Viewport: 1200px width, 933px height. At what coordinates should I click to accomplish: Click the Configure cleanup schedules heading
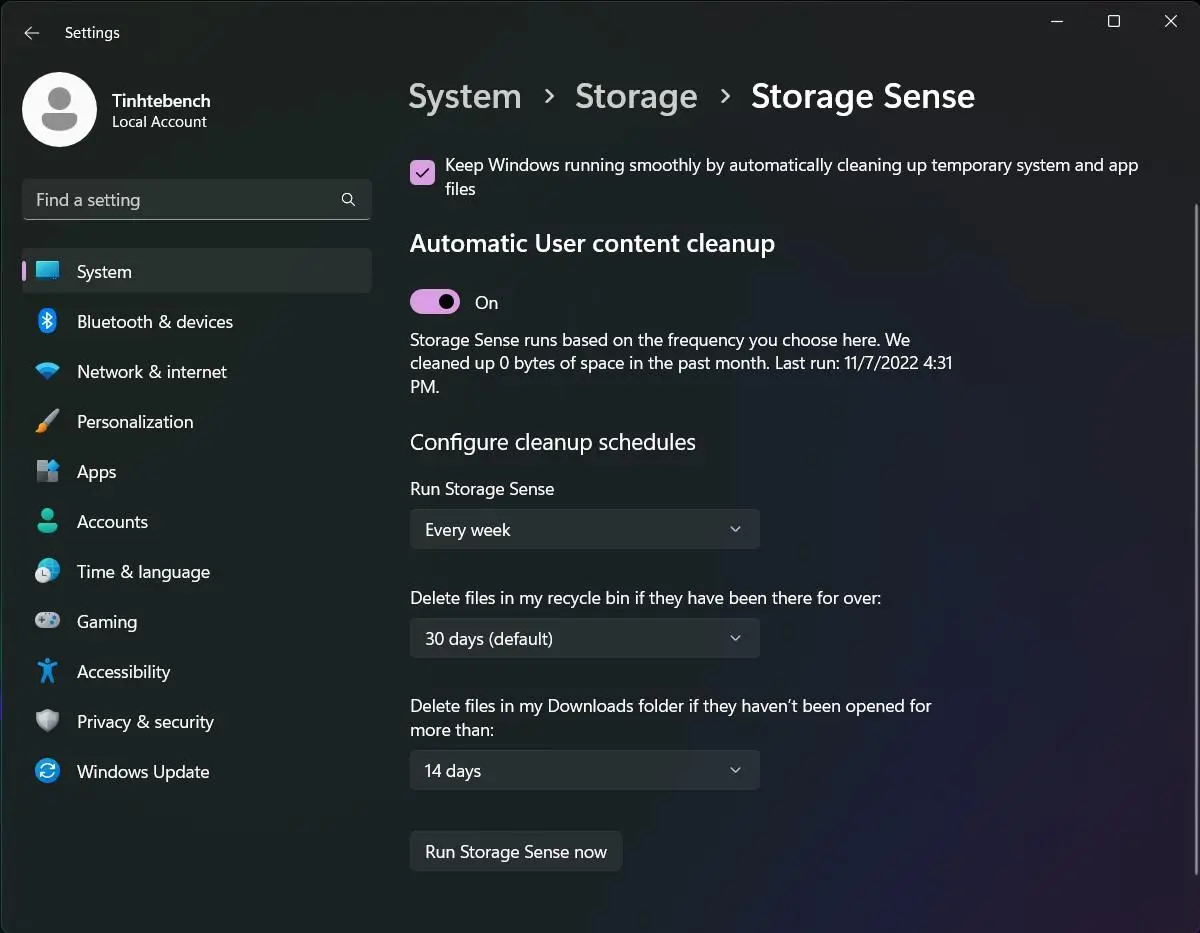(x=553, y=442)
